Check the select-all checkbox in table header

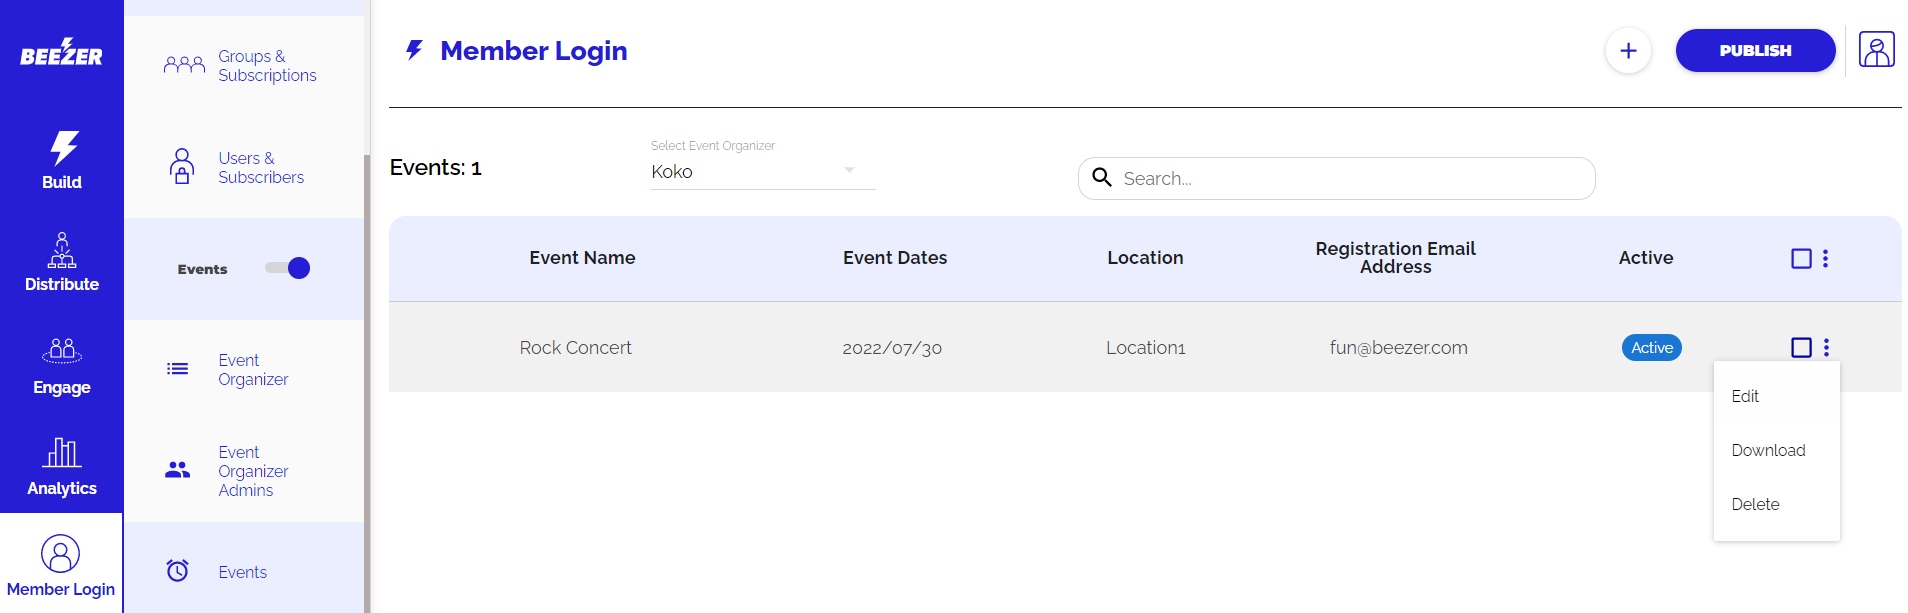[1801, 259]
